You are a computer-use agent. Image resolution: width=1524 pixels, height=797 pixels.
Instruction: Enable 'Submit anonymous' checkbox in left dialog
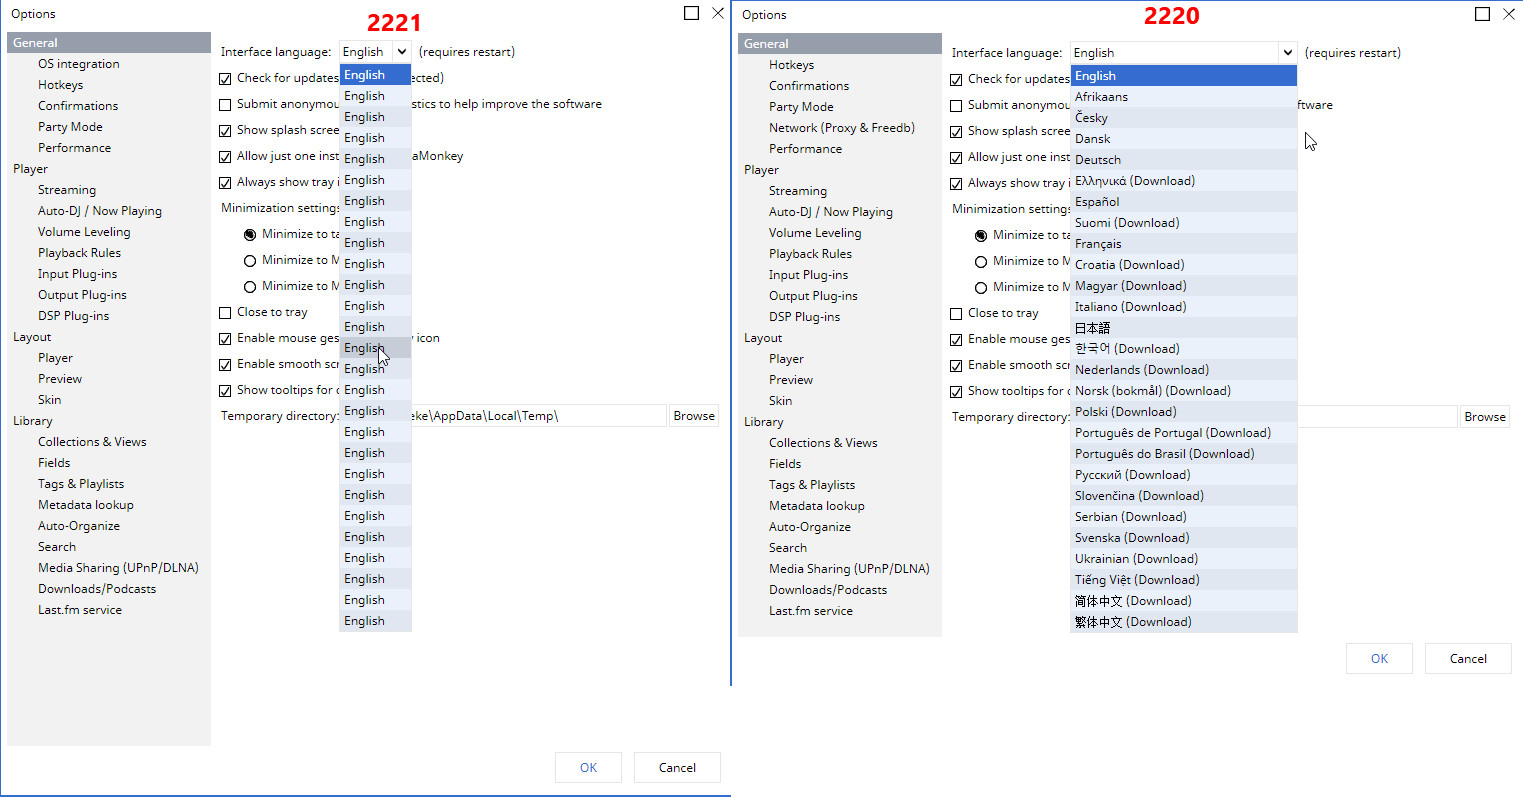point(225,104)
